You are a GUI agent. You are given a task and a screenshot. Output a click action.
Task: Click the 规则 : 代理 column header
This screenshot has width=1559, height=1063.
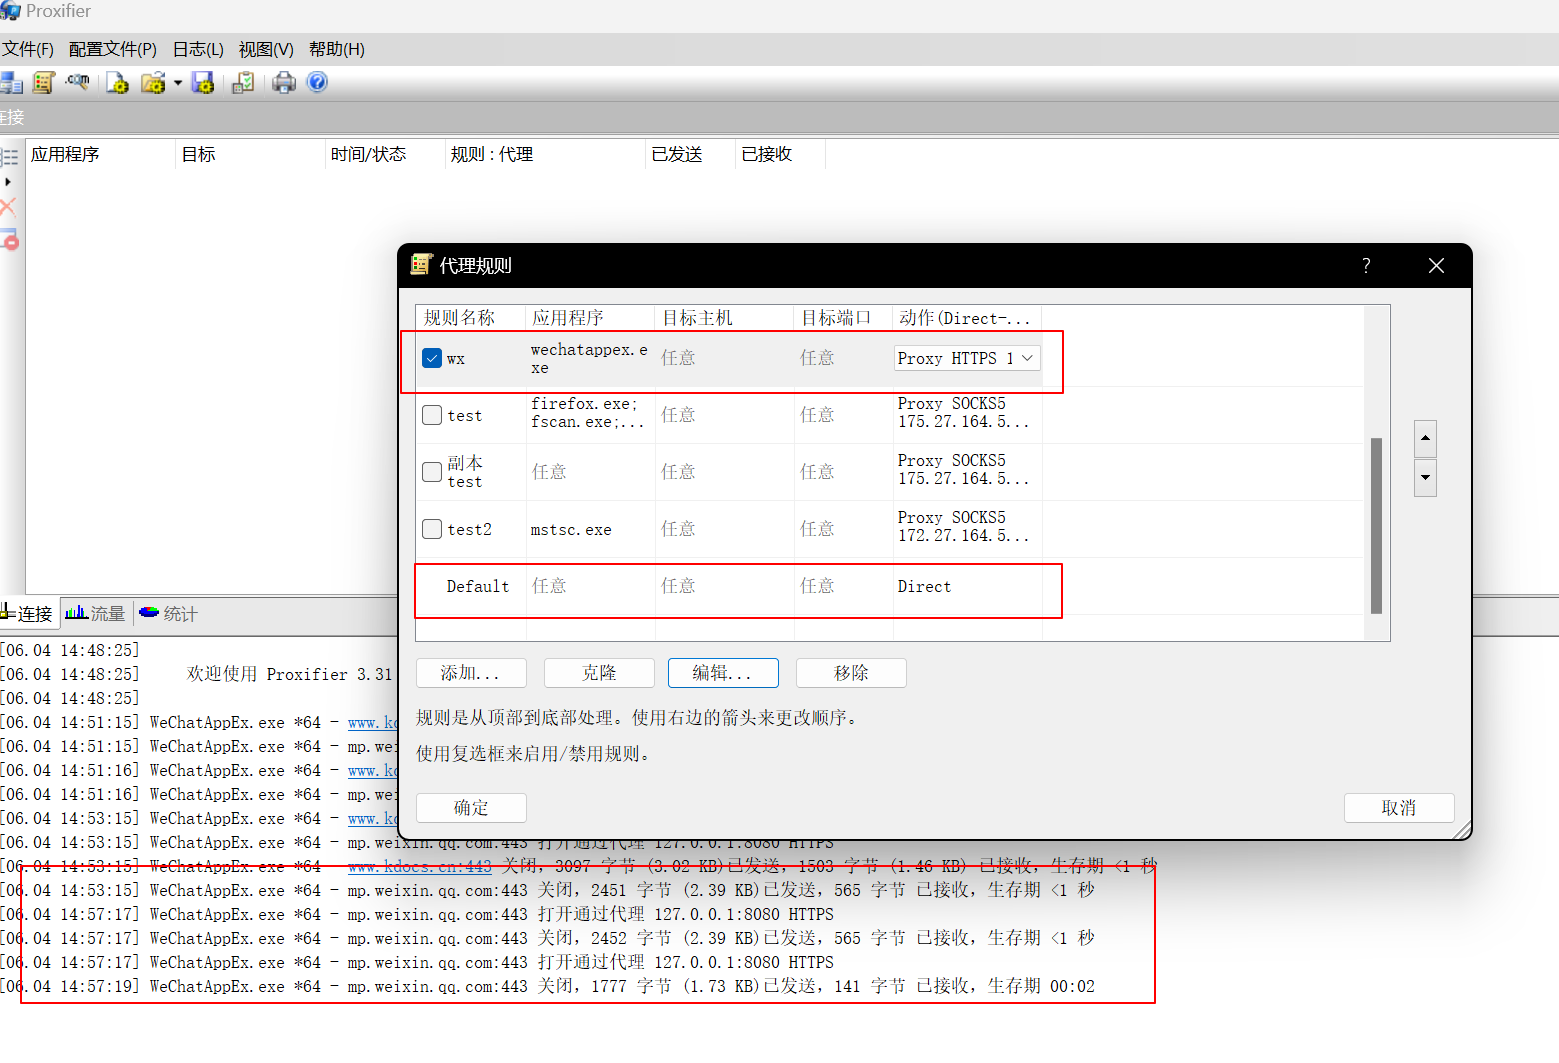click(x=546, y=154)
